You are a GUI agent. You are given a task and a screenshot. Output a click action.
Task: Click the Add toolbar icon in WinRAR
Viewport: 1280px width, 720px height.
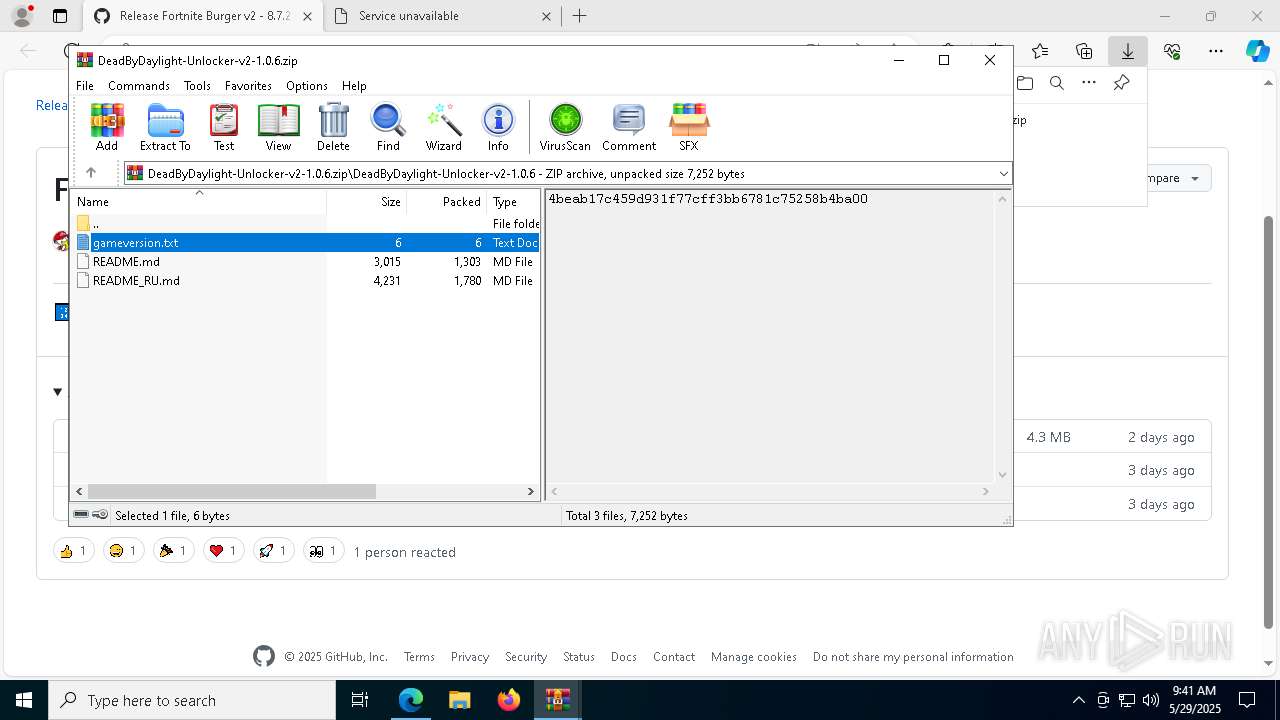tap(107, 127)
